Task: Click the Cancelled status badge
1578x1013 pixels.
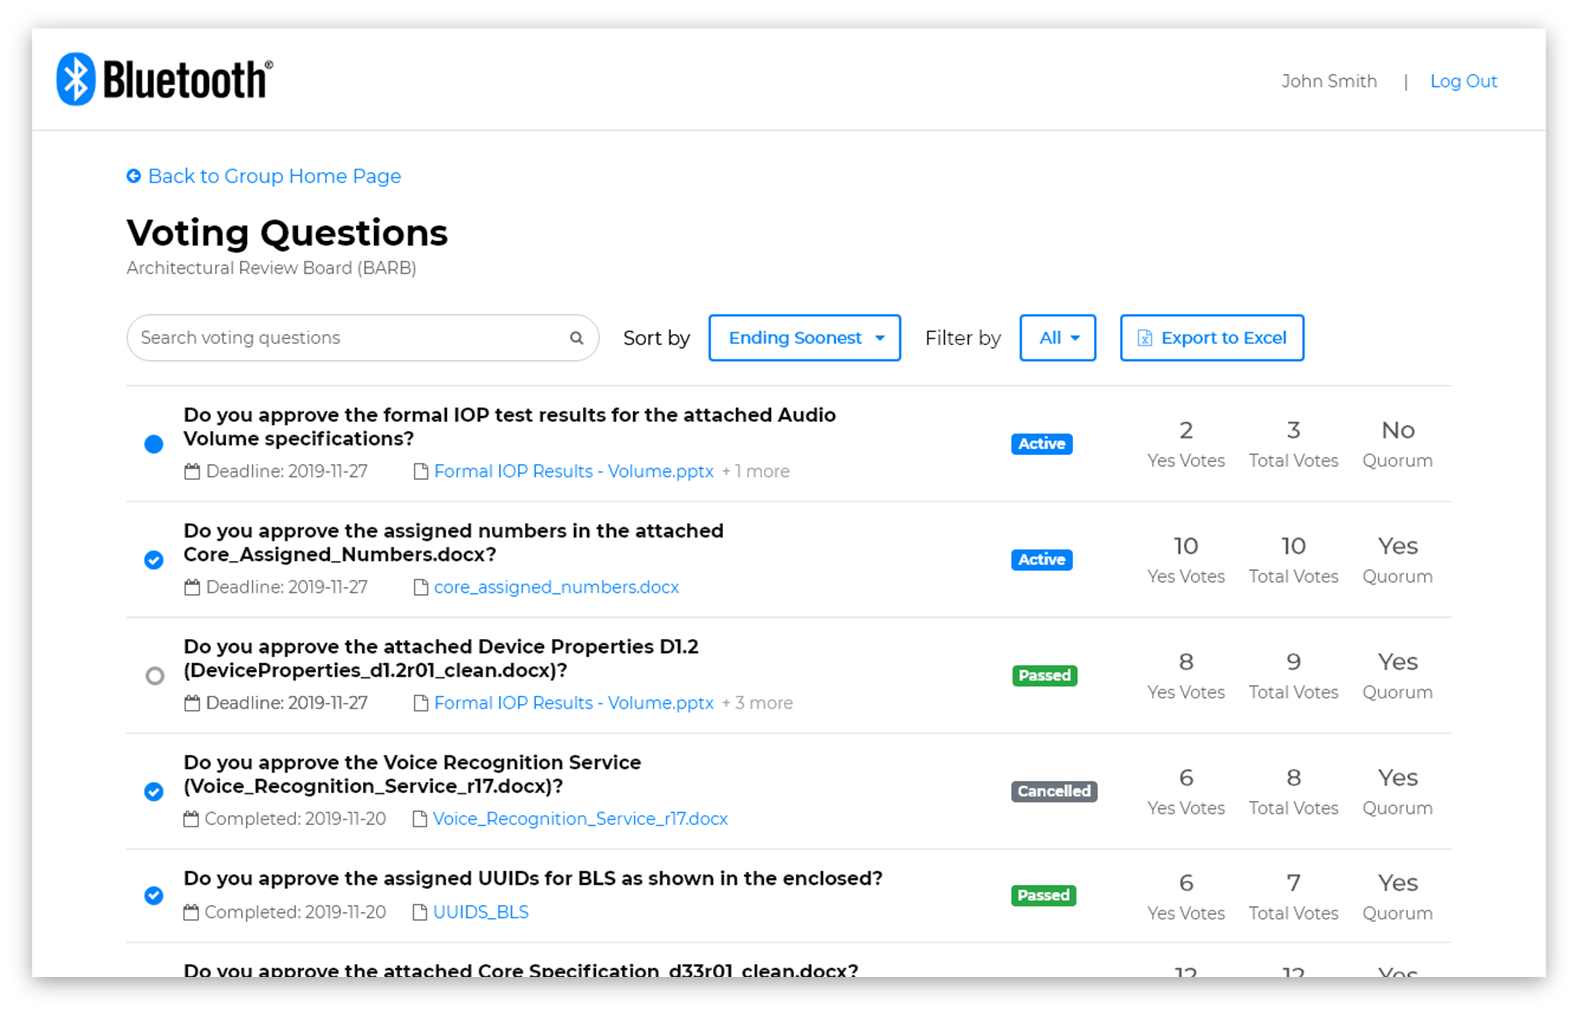Action: pos(1054,791)
